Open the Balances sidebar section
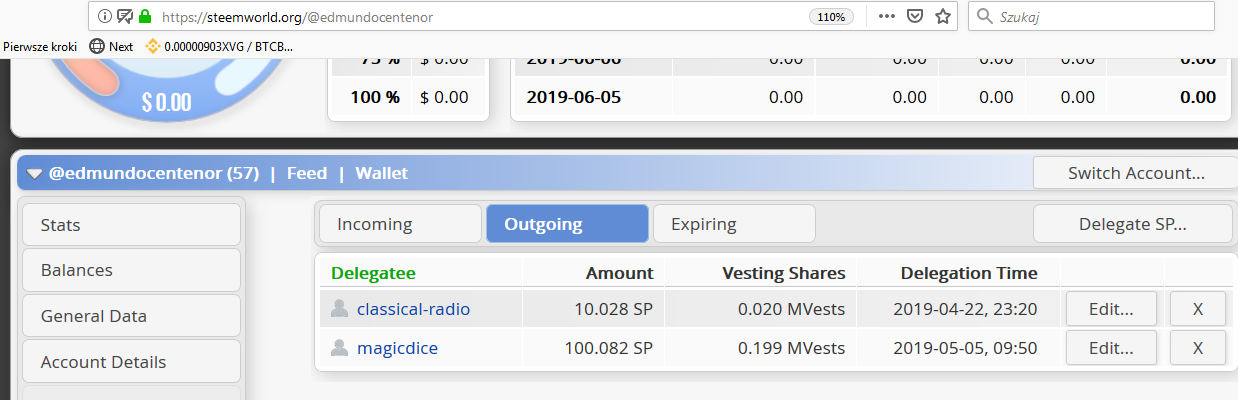 click(132, 270)
